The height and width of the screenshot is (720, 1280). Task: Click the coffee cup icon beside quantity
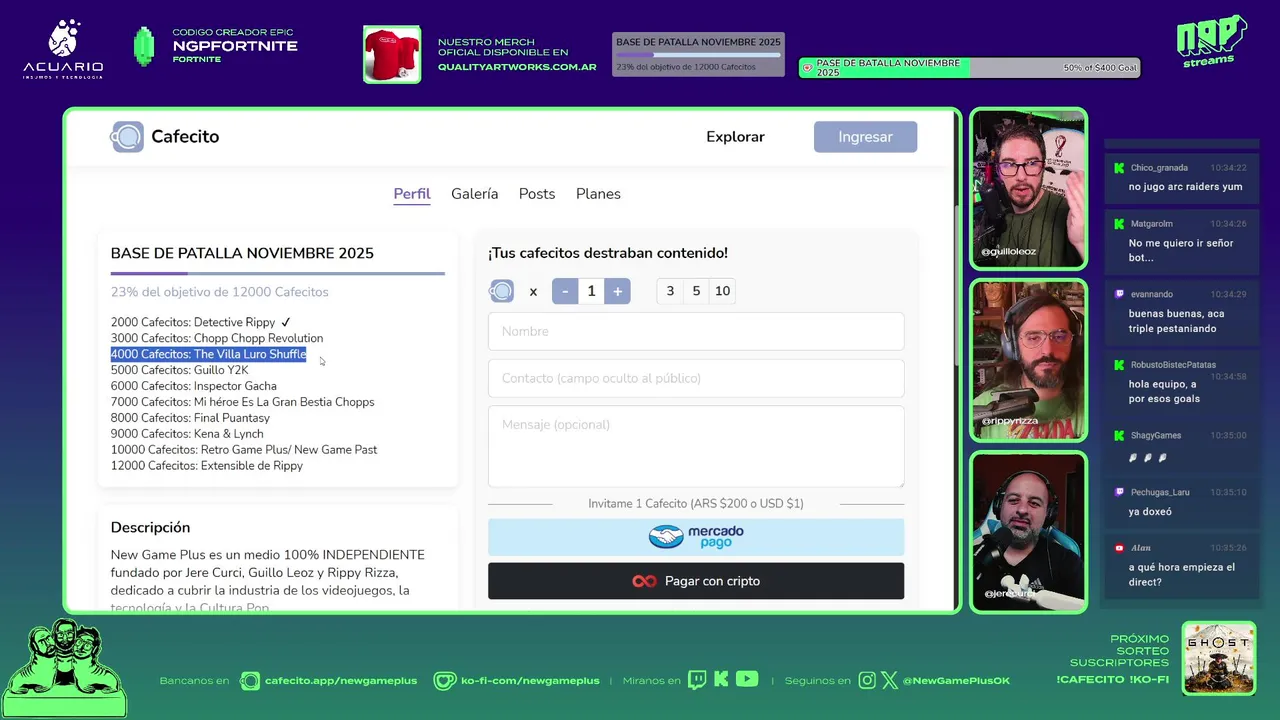pyautogui.click(x=502, y=291)
